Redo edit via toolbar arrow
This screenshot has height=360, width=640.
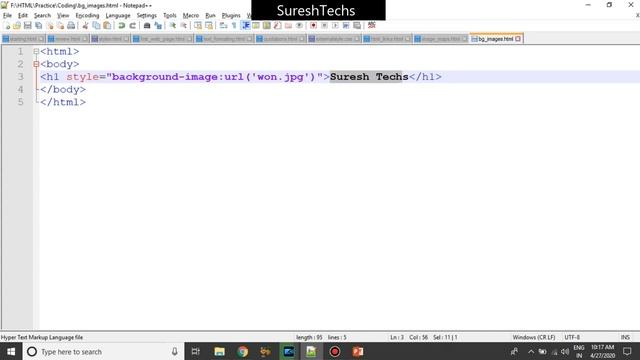[133, 26]
